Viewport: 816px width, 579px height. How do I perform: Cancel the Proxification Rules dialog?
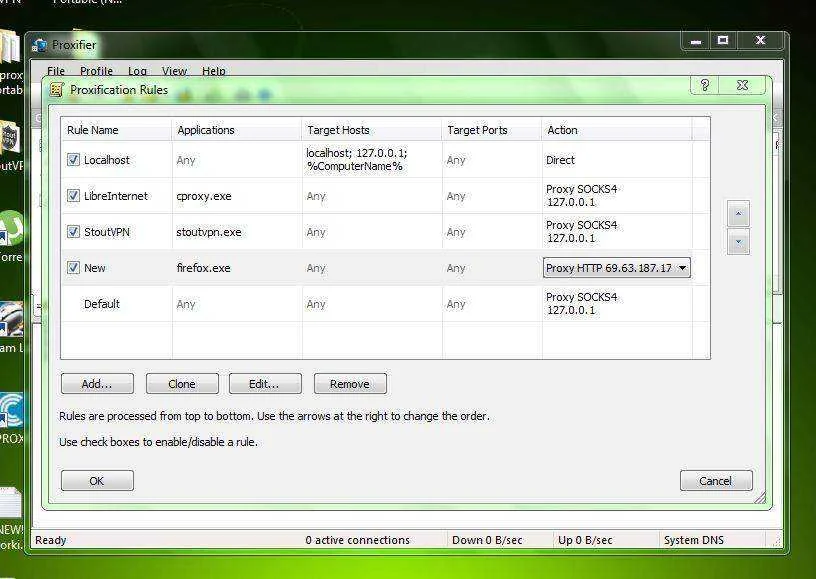716,481
